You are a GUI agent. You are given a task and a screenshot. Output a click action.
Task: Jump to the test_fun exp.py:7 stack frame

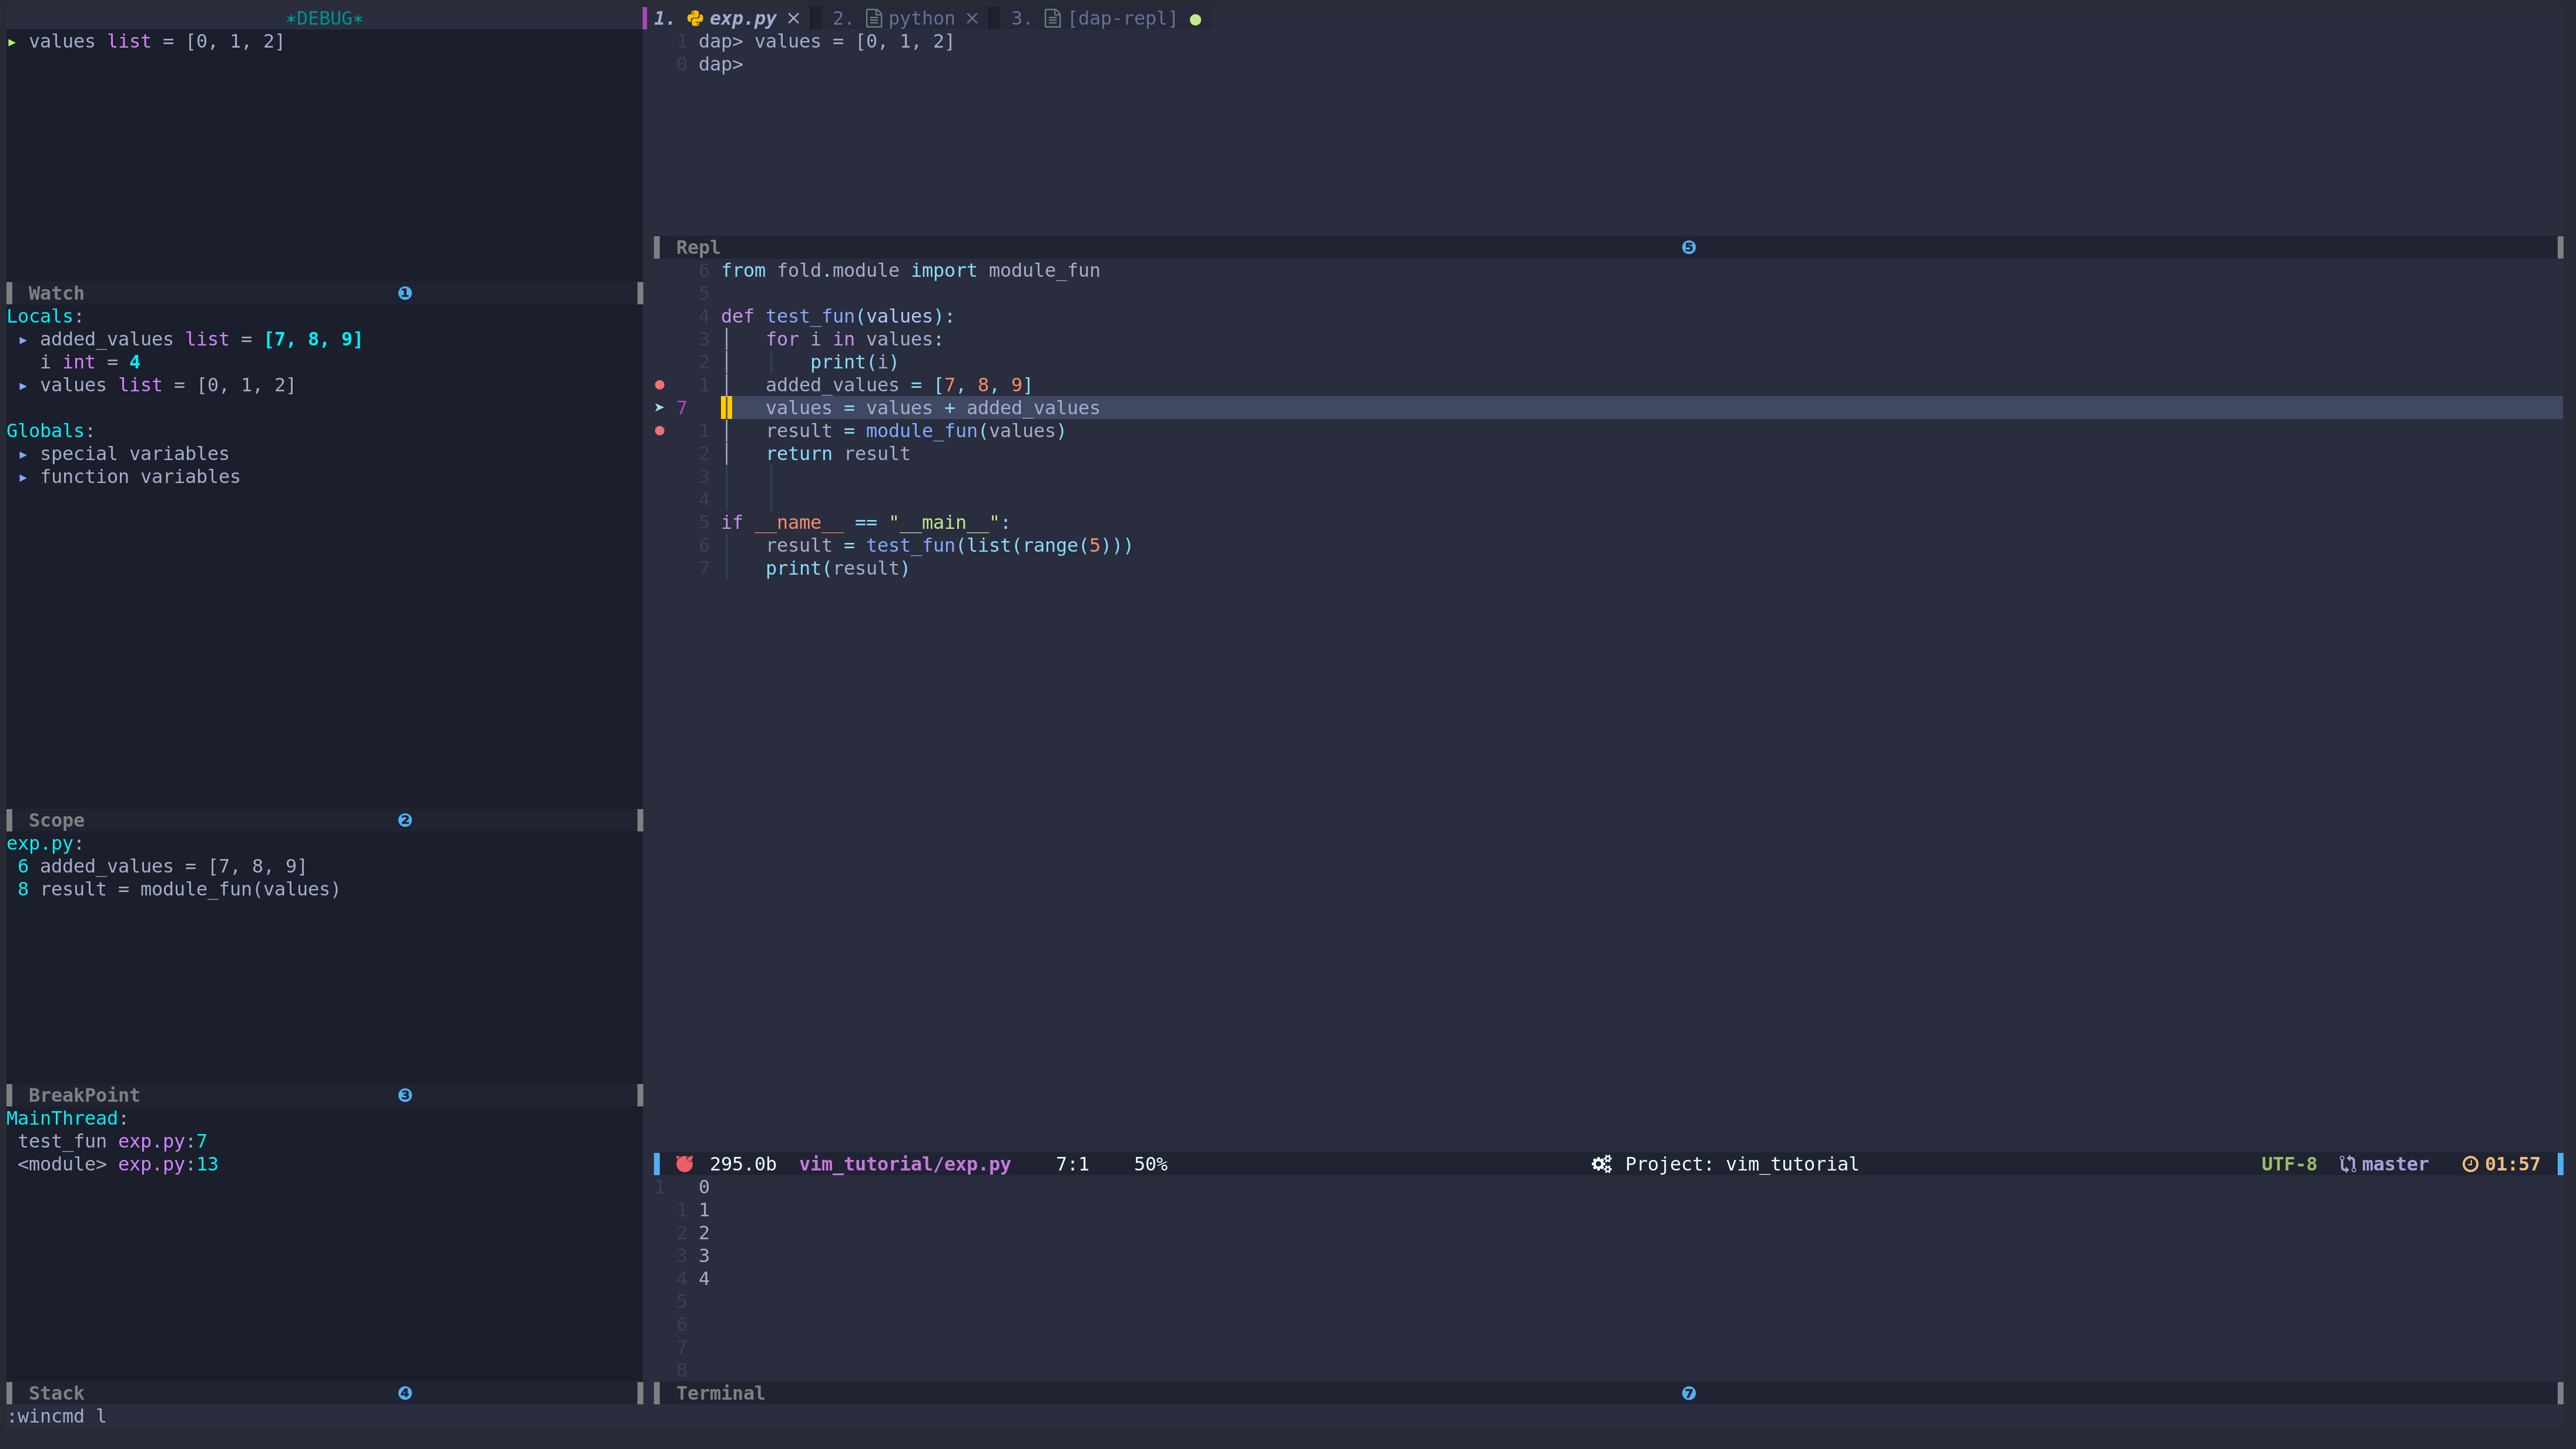112,1141
